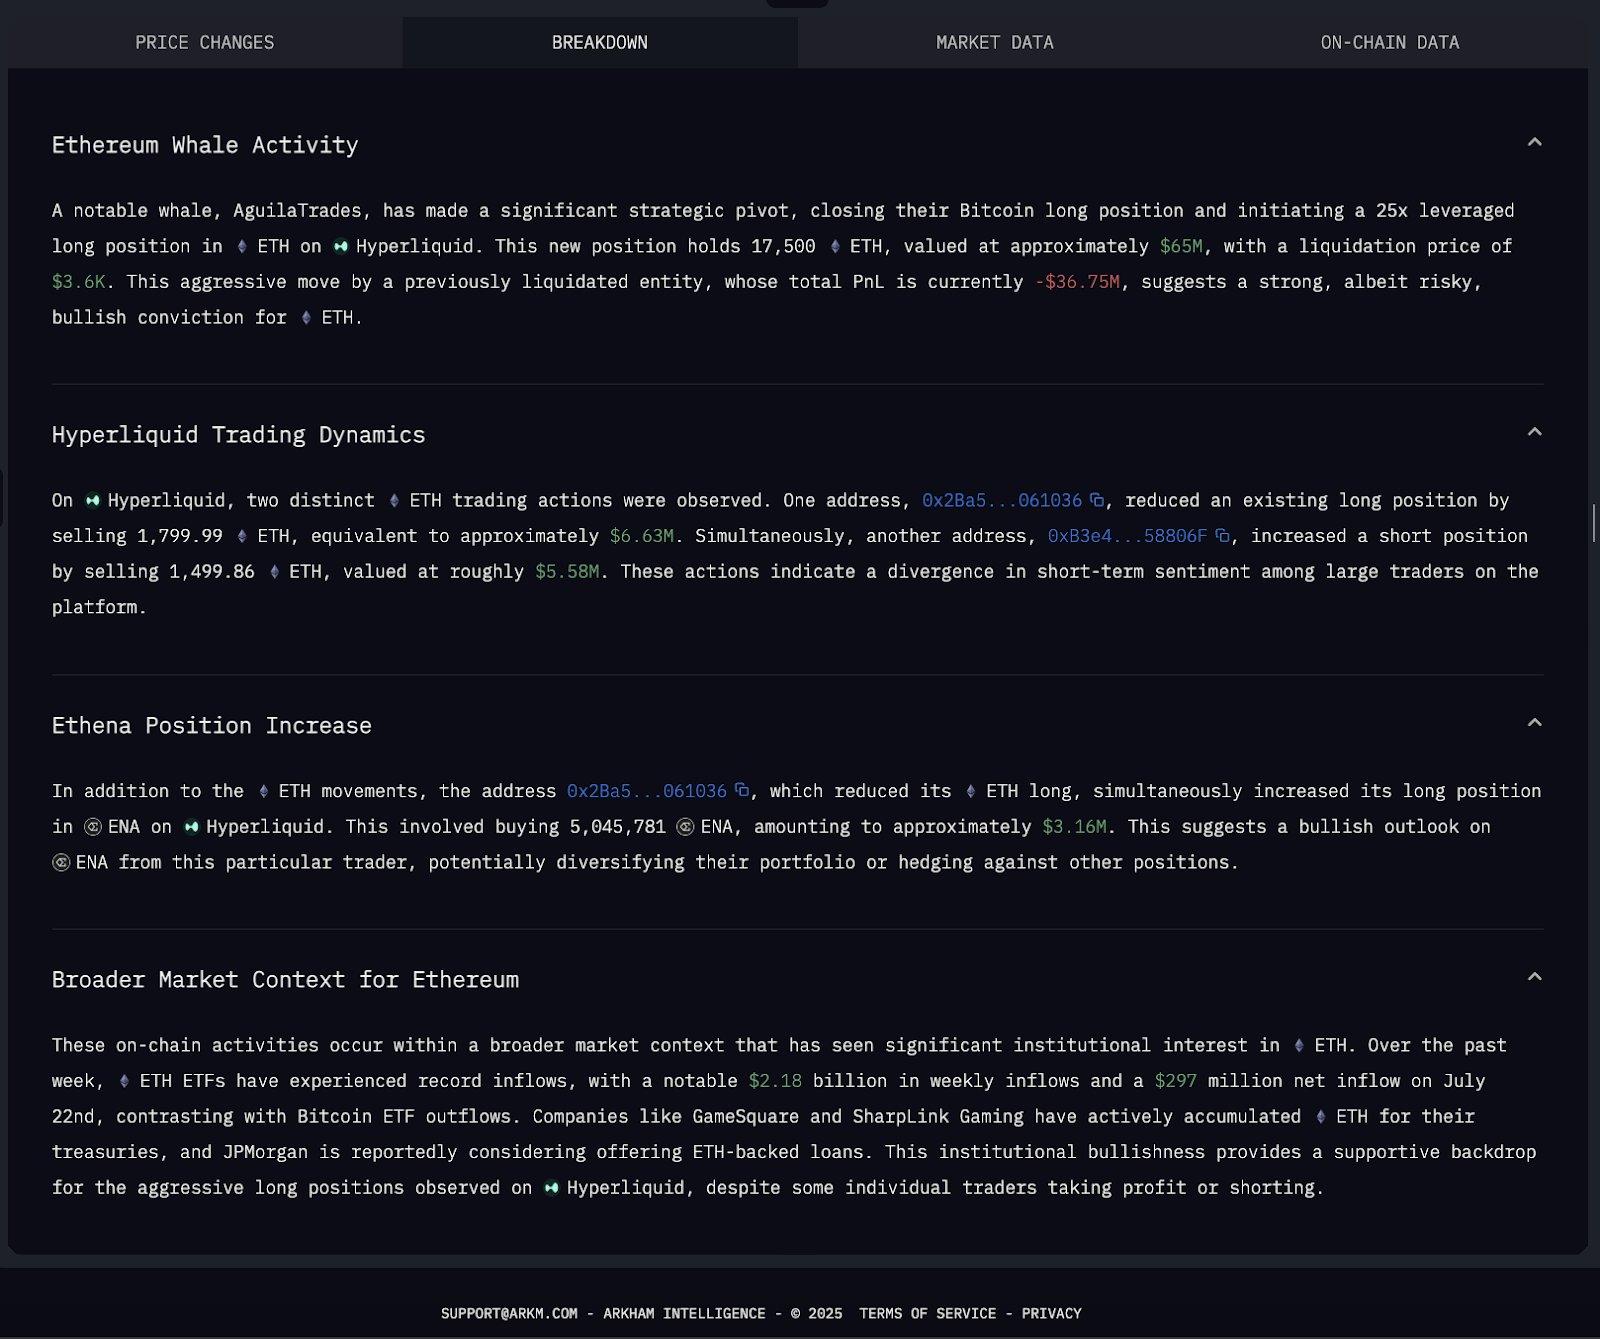The height and width of the screenshot is (1339, 1600).
Task: Click the ETH icon after 'selling 1,799.99'
Action: click(242, 536)
